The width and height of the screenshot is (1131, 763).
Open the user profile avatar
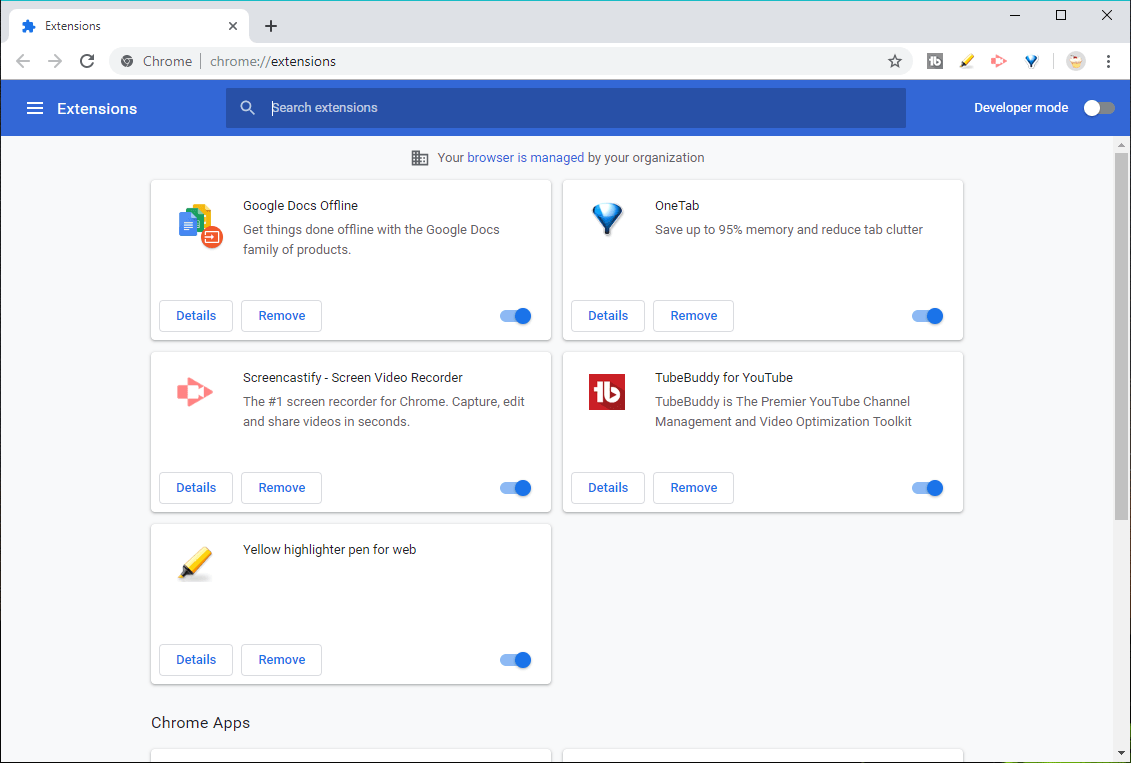[x=1075, y=61]
